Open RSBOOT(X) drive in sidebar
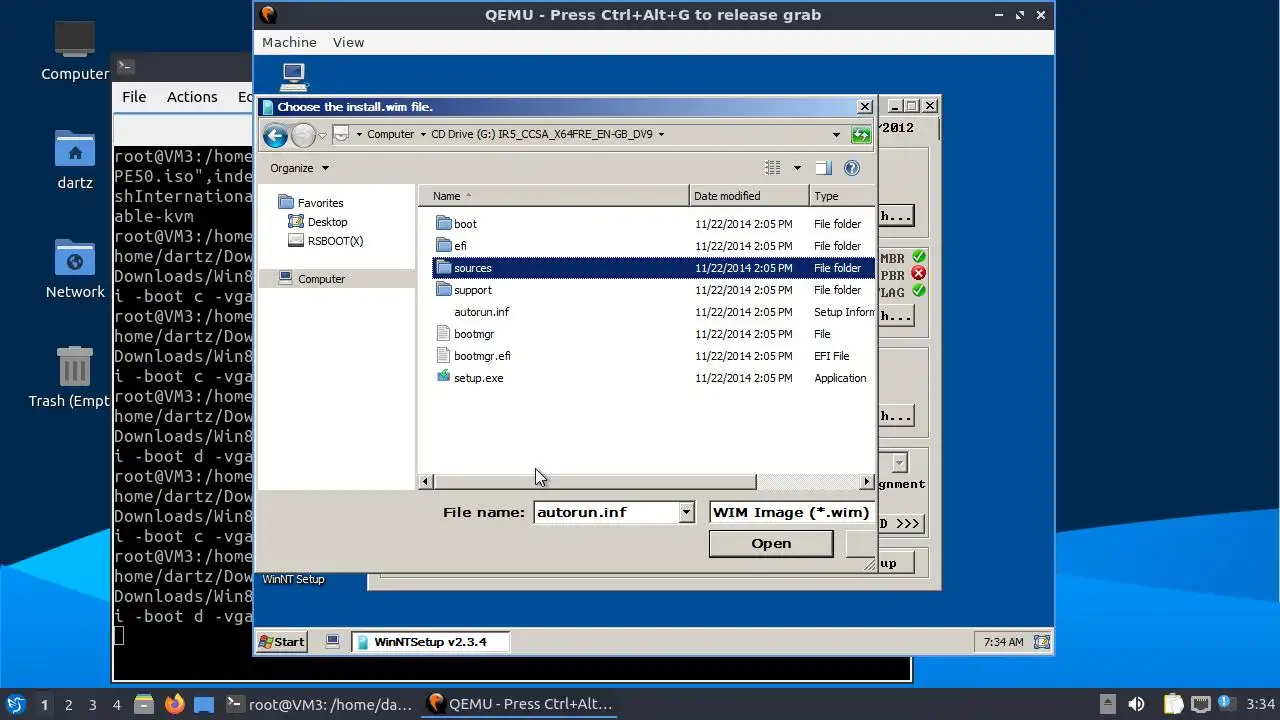1280x720 pixels. (335, 241)
